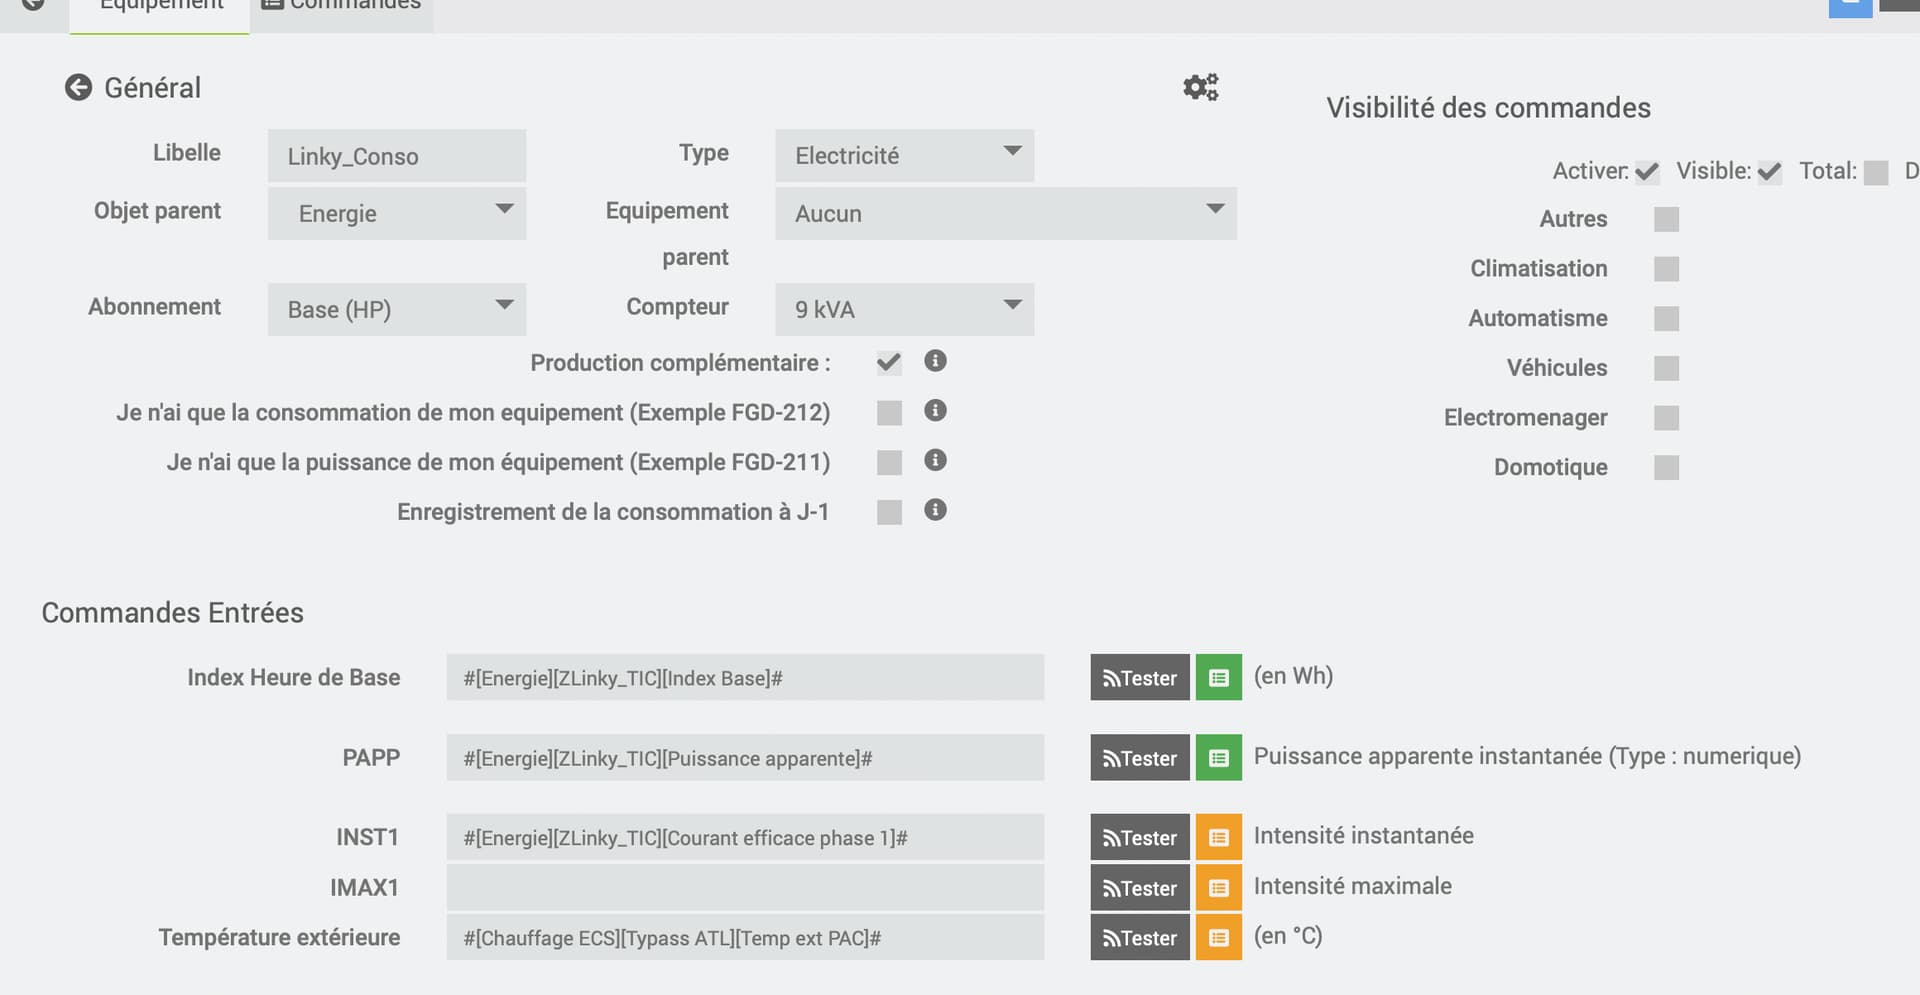Select the Equipement tab

coord(160,8)
